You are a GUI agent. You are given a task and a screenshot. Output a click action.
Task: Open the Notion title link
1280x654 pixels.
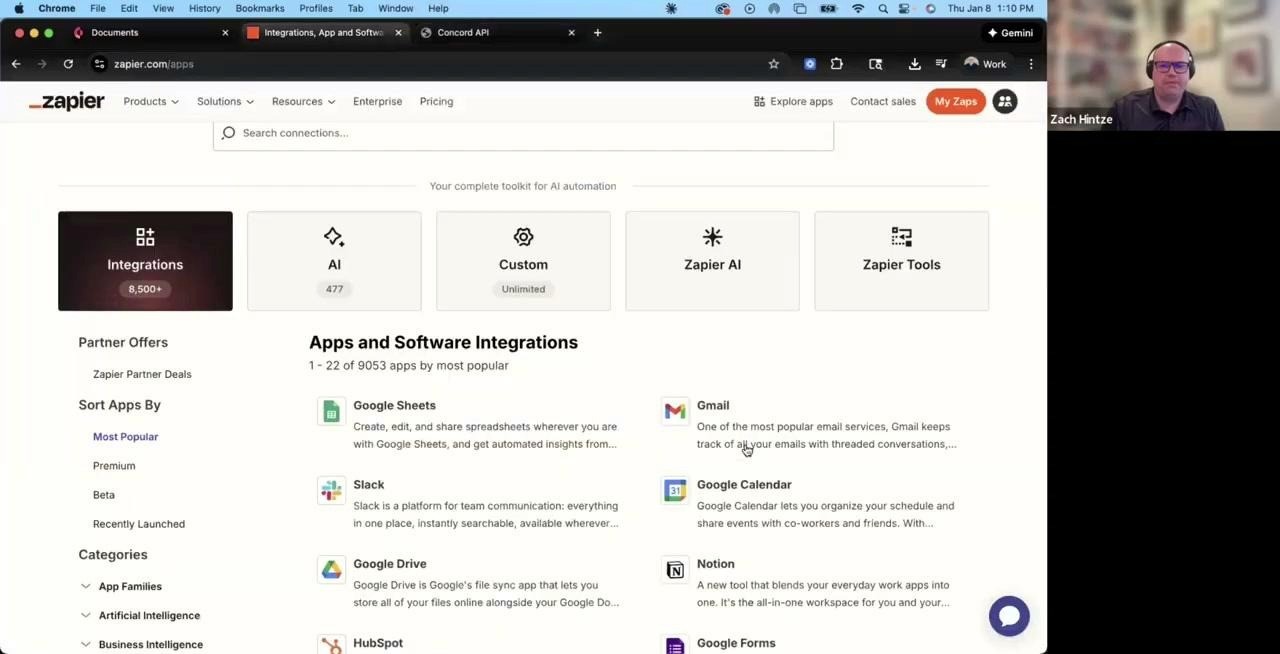(715, 564)
